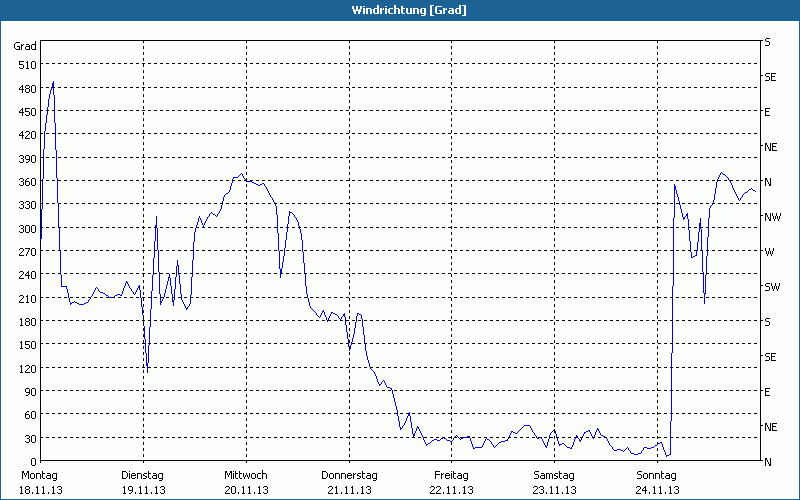Screen dimensions: 800x500
Task: Click the 'Sonntag' day label
Action: tap(657, 476)
